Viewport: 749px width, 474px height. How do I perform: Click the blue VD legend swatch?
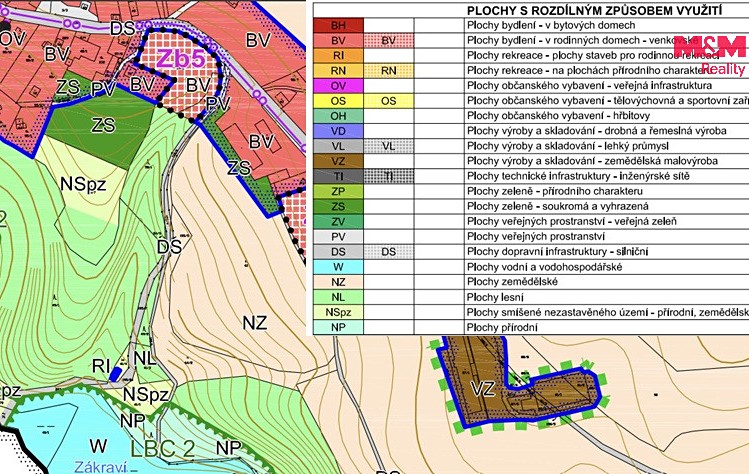pos(338,131)
